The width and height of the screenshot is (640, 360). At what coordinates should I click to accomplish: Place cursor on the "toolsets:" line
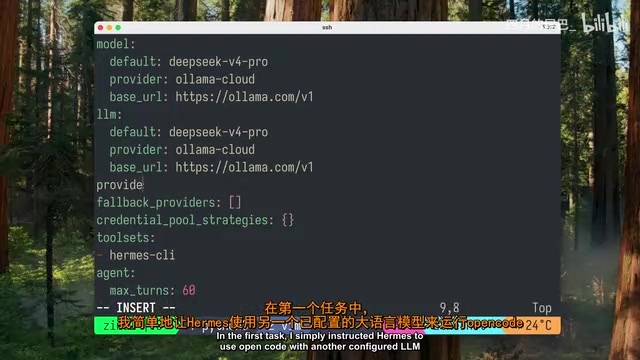point(126,238)
